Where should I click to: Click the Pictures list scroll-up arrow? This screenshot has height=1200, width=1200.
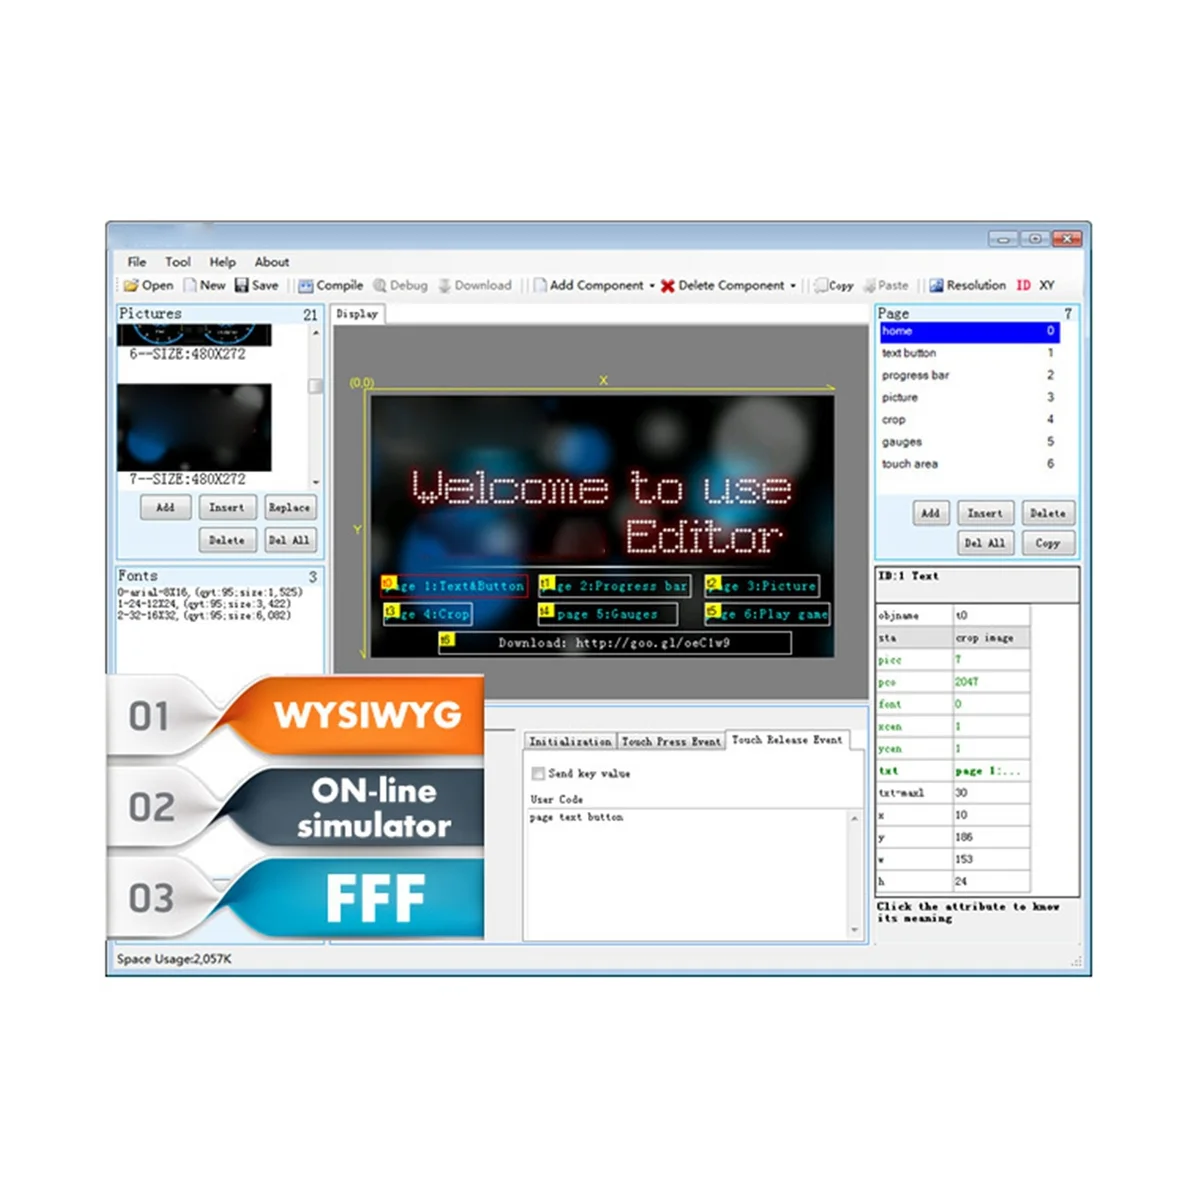click(316, 333)
